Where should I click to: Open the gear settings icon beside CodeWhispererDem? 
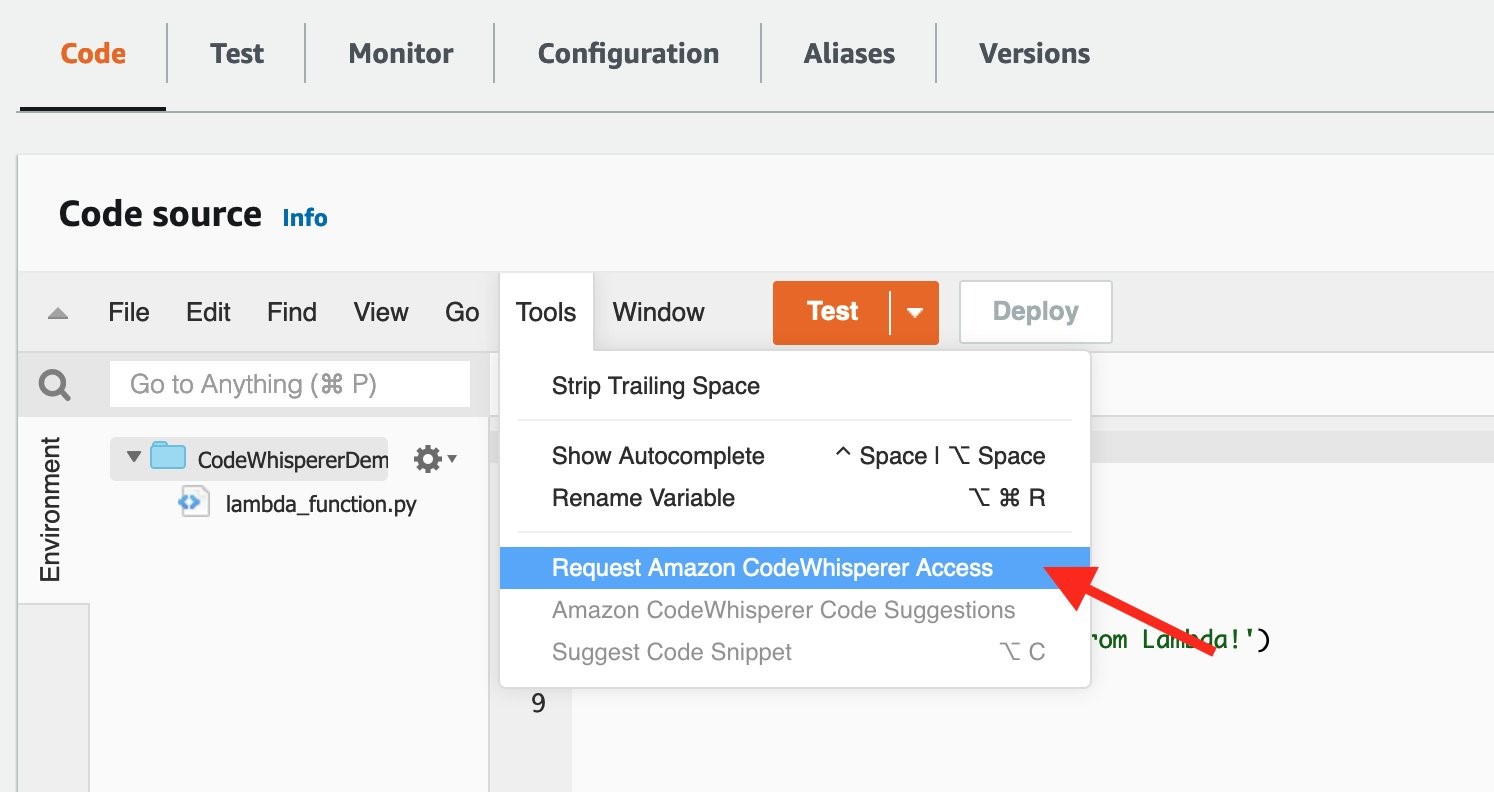click(428, 459)
